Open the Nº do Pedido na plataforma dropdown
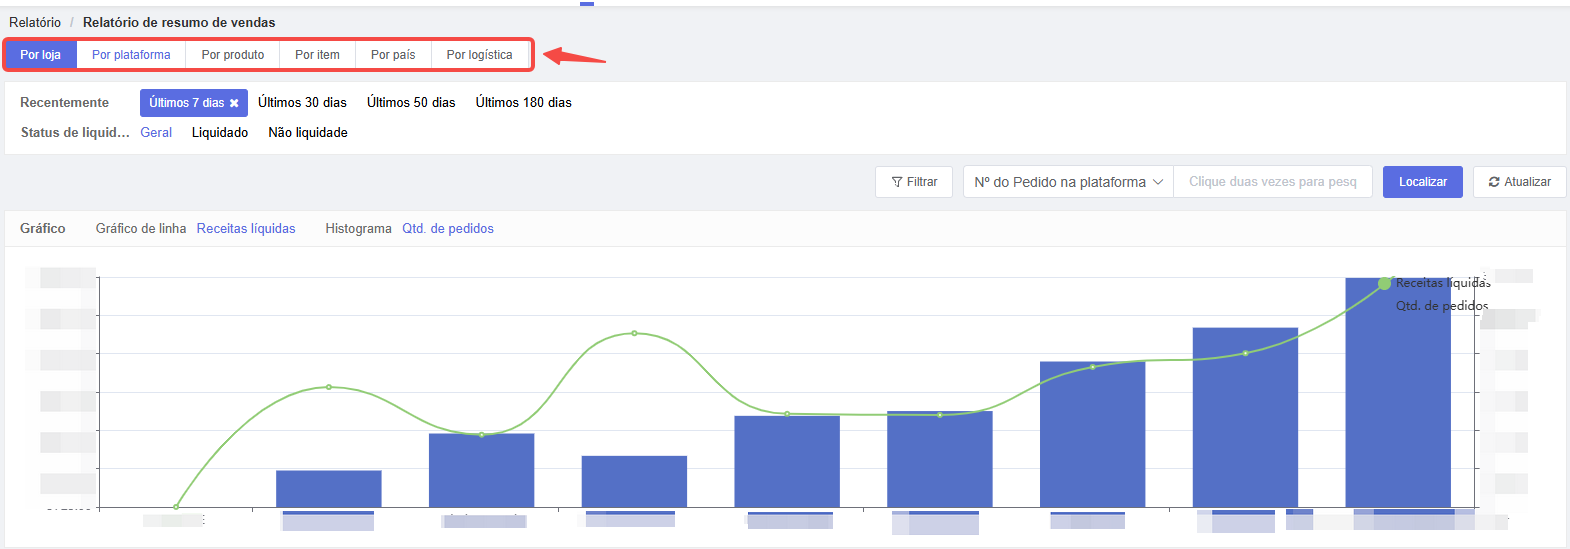This screenshot has height=549, width=1570. [1068, 182]
